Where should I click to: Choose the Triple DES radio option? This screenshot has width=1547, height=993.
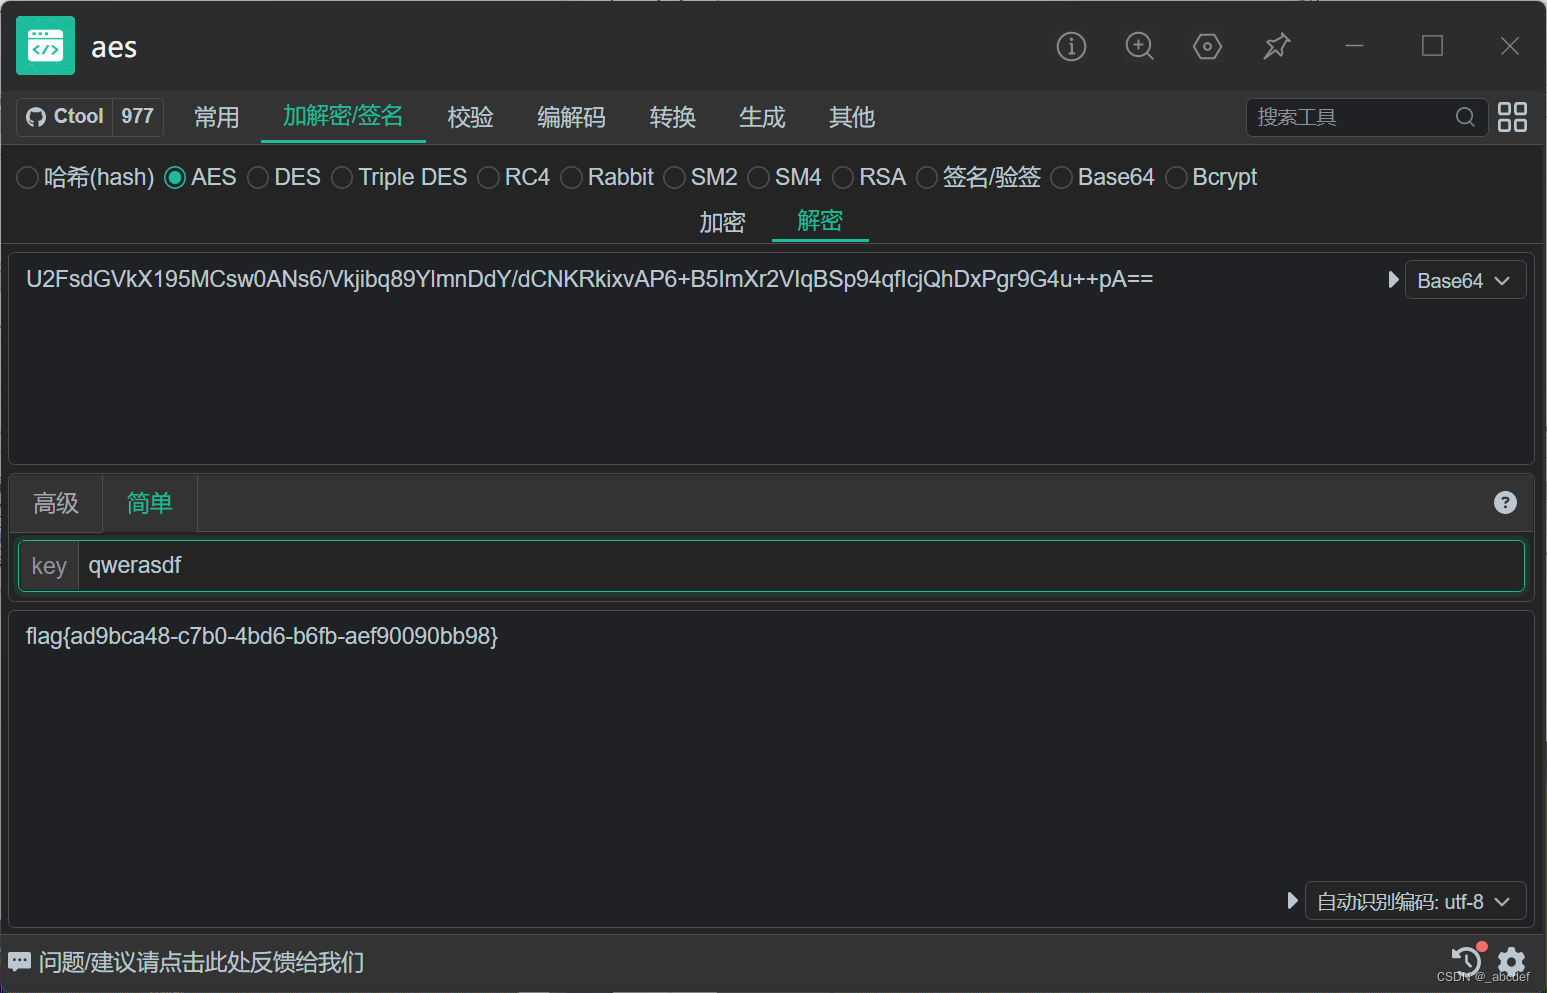(342, 178)
